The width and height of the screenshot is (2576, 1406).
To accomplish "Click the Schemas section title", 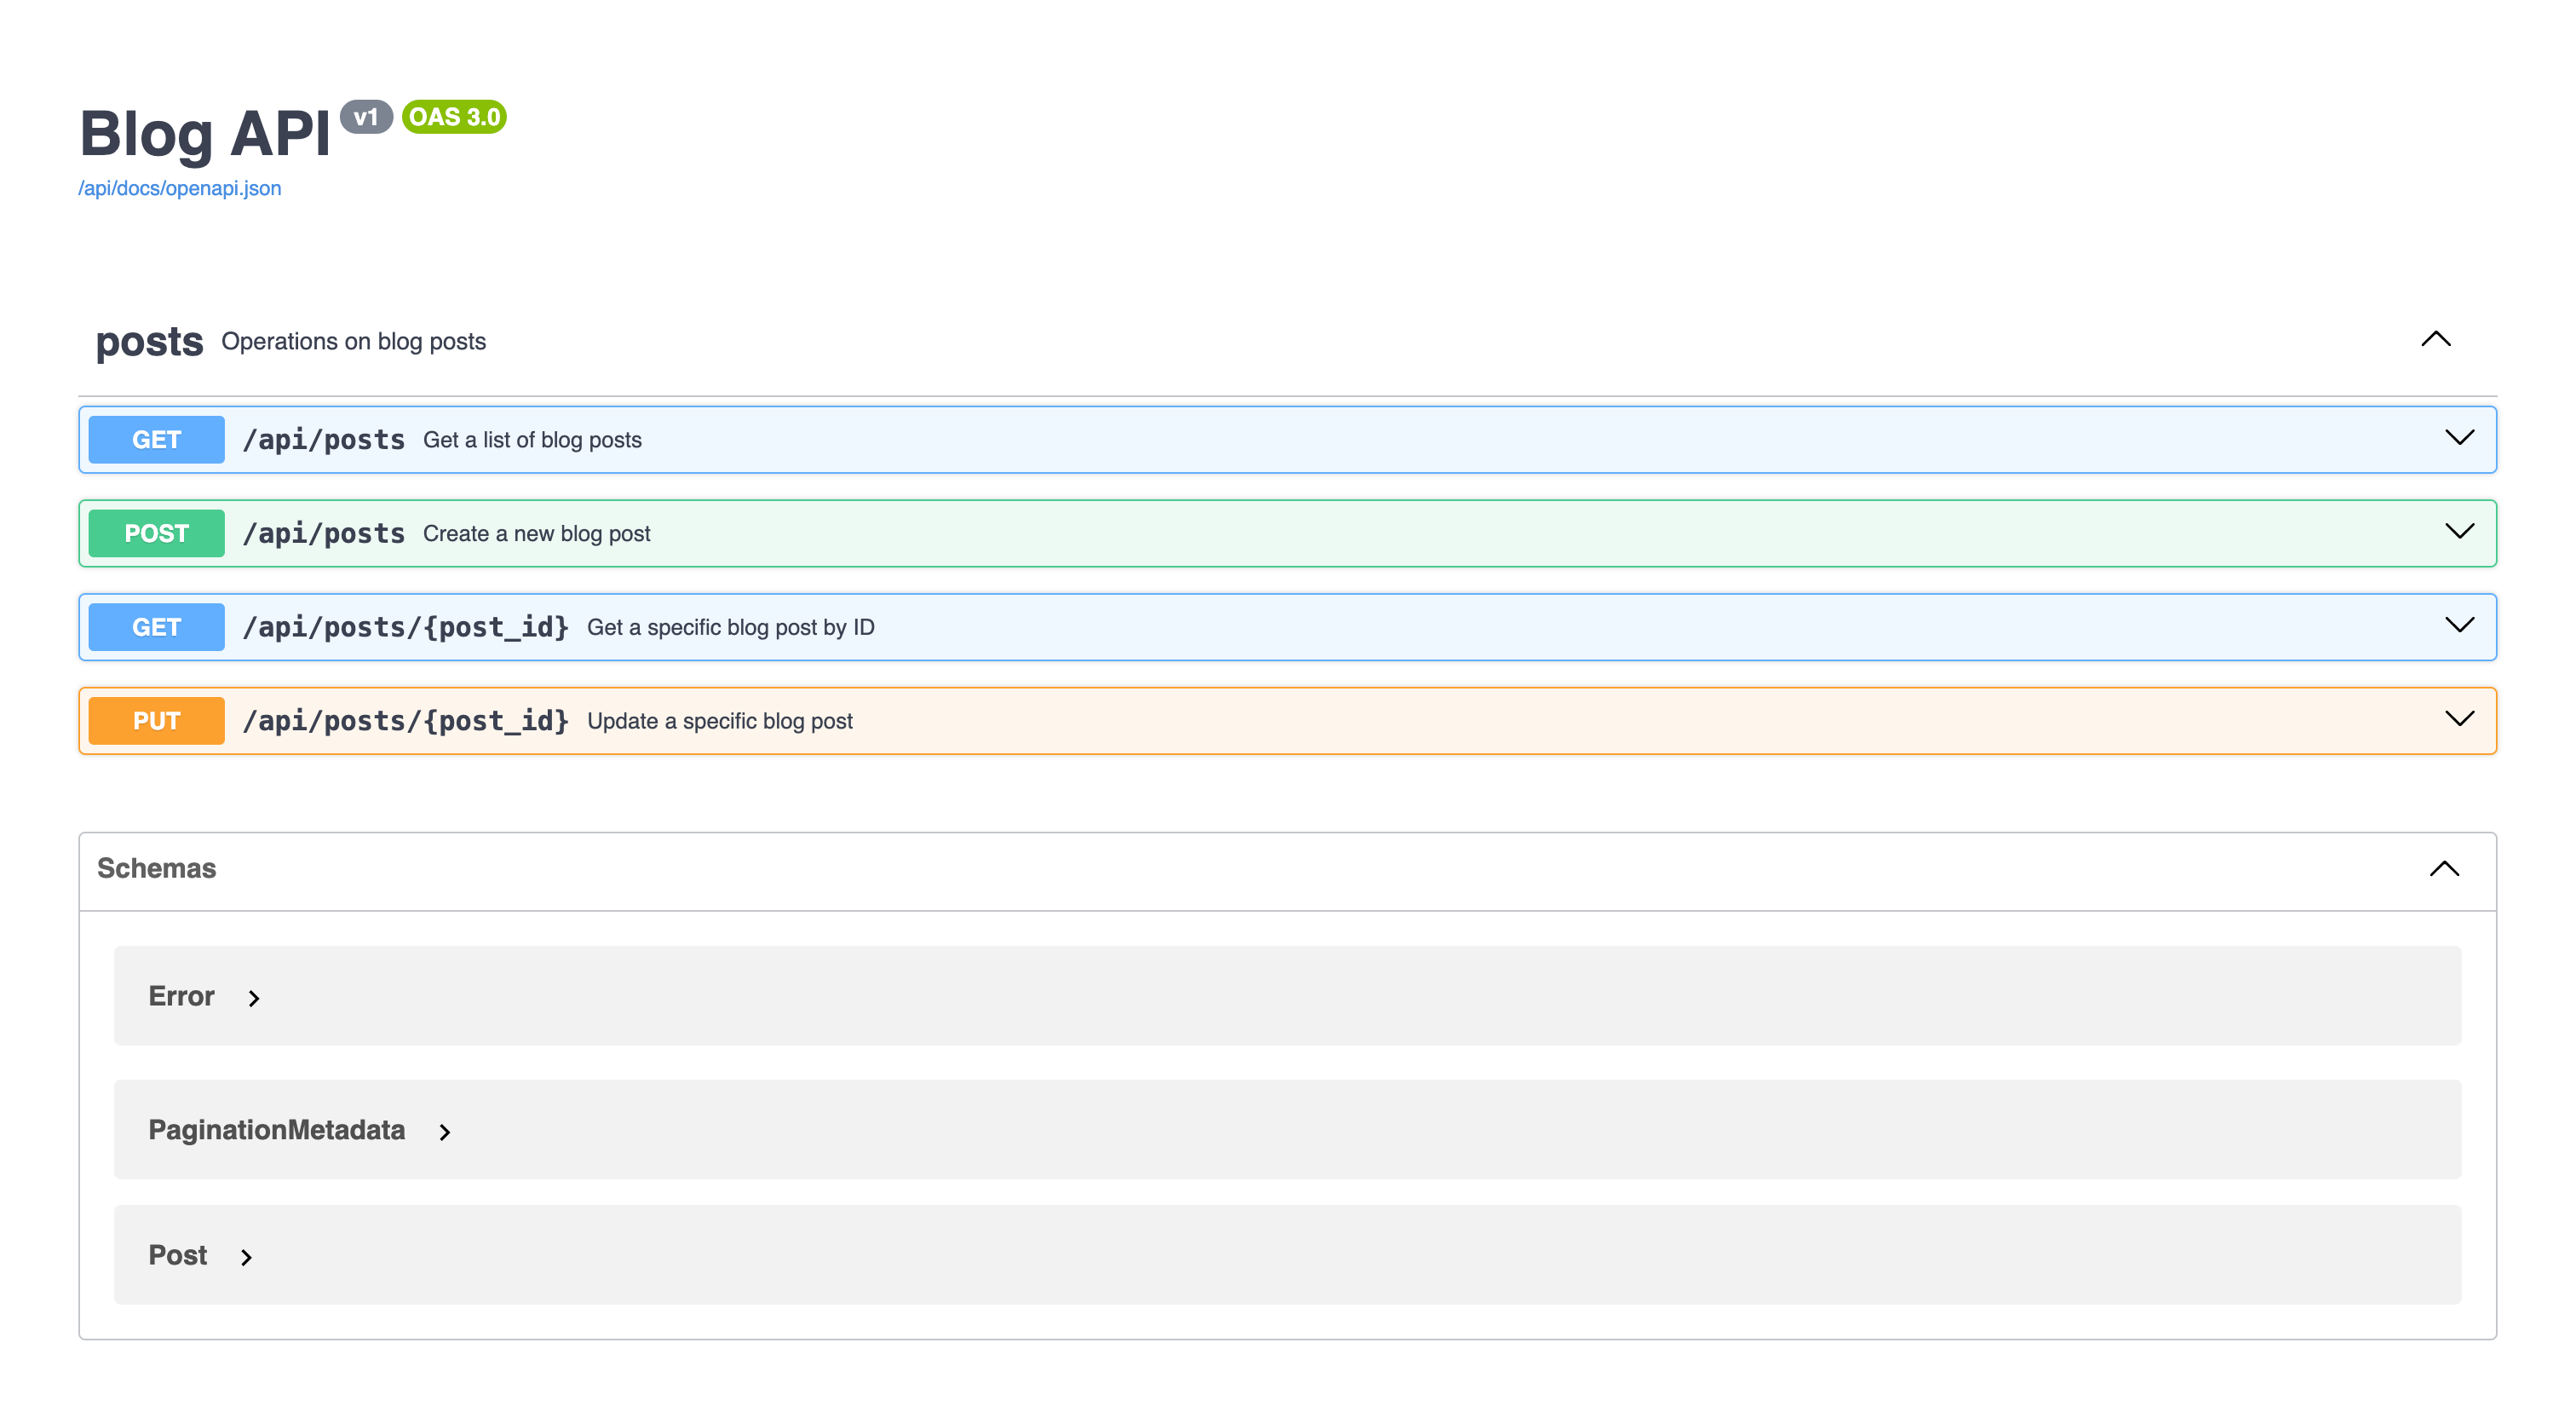I will coord(156,868).
